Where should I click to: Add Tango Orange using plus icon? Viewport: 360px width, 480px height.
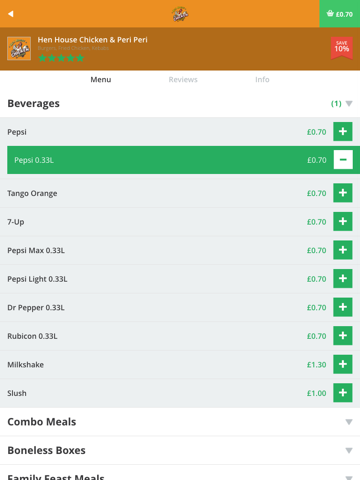point(343,193)
